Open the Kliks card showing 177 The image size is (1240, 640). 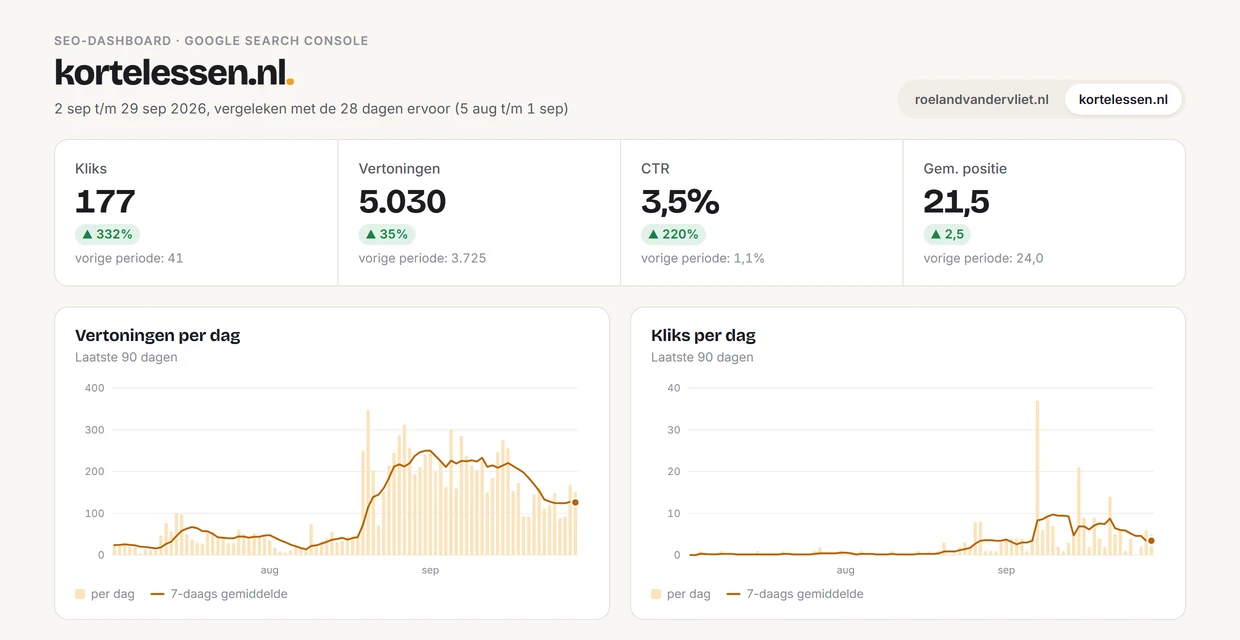pos(196,213)
